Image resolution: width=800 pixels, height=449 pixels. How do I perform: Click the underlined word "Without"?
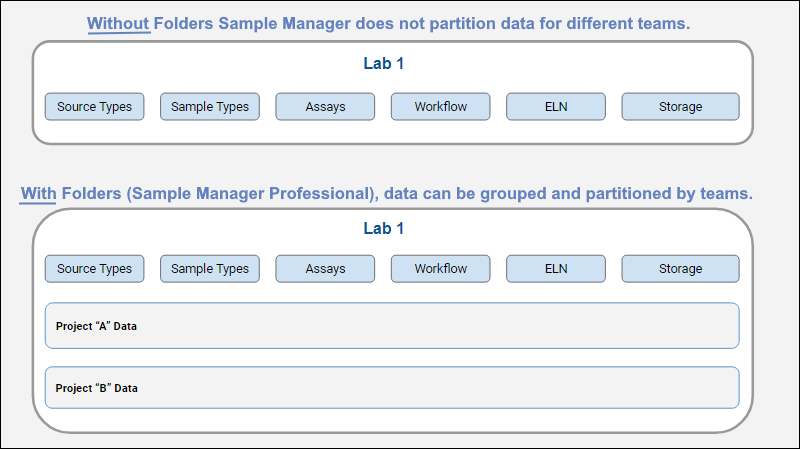coord(118,23)
